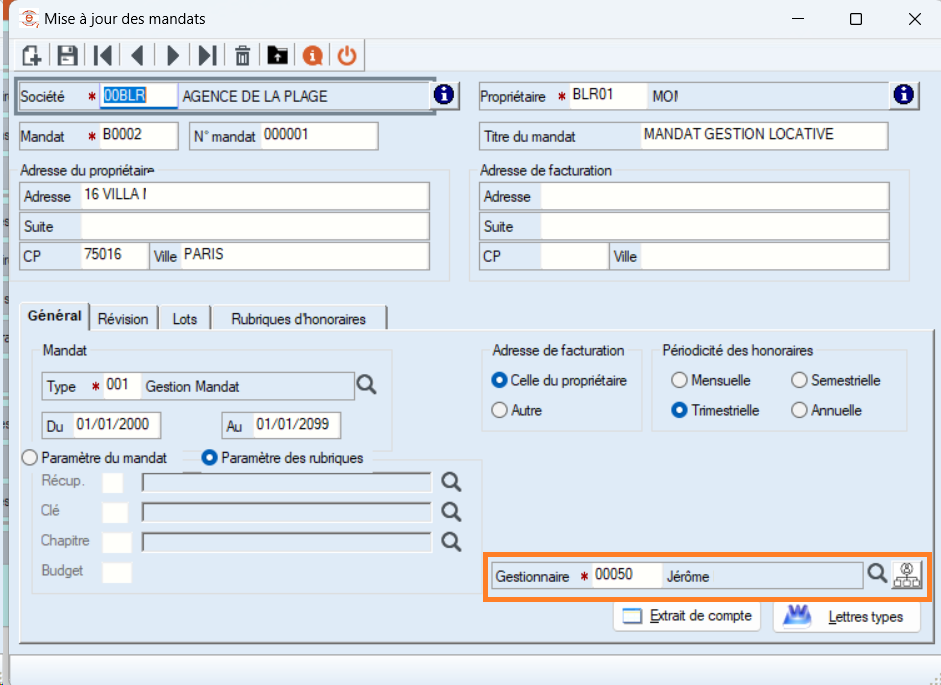Search mandate Type with magnifier icon
Image resolution: width=941 pixels, height=685 pixels.
point(367,384)
